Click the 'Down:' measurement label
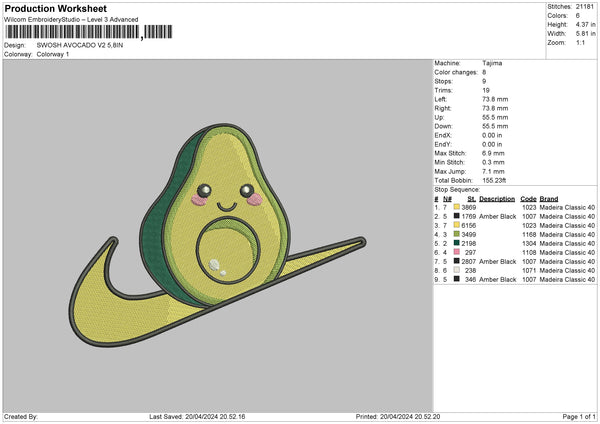Image resolution: width=600 pixels, height=424 pixels. click(443, 126)
